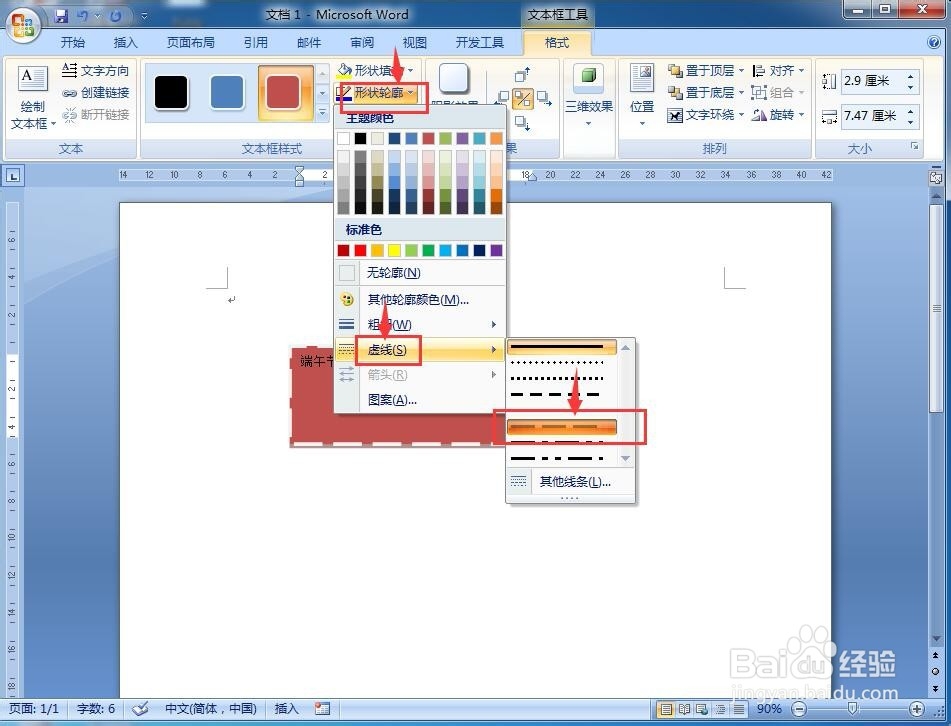Open the 位置 position dropdown
Screen dimensions: 951x726
642,96
